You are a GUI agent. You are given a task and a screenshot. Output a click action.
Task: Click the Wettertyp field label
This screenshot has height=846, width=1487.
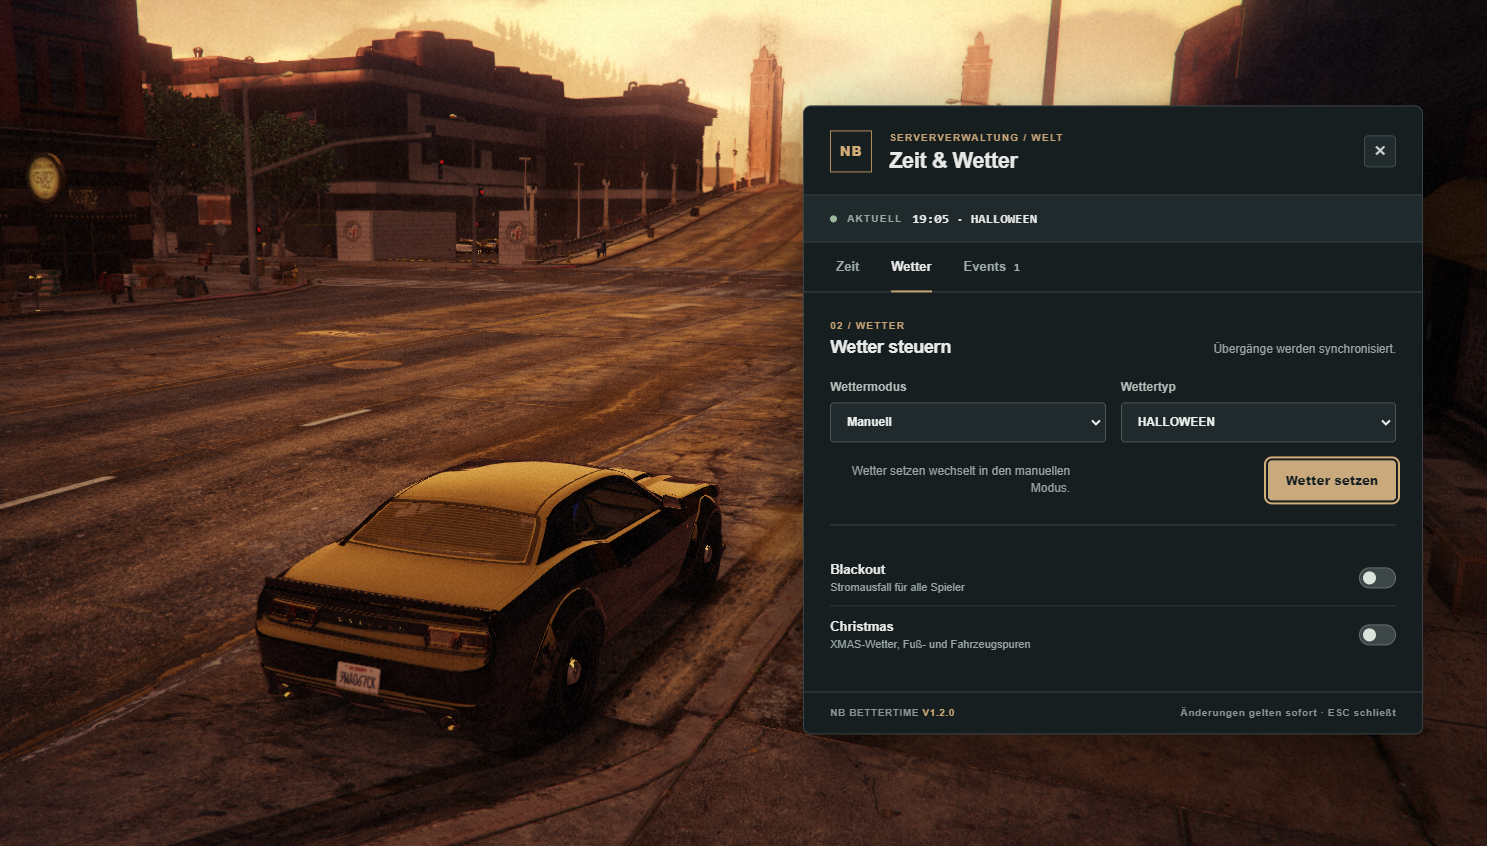coord(1148,387)
